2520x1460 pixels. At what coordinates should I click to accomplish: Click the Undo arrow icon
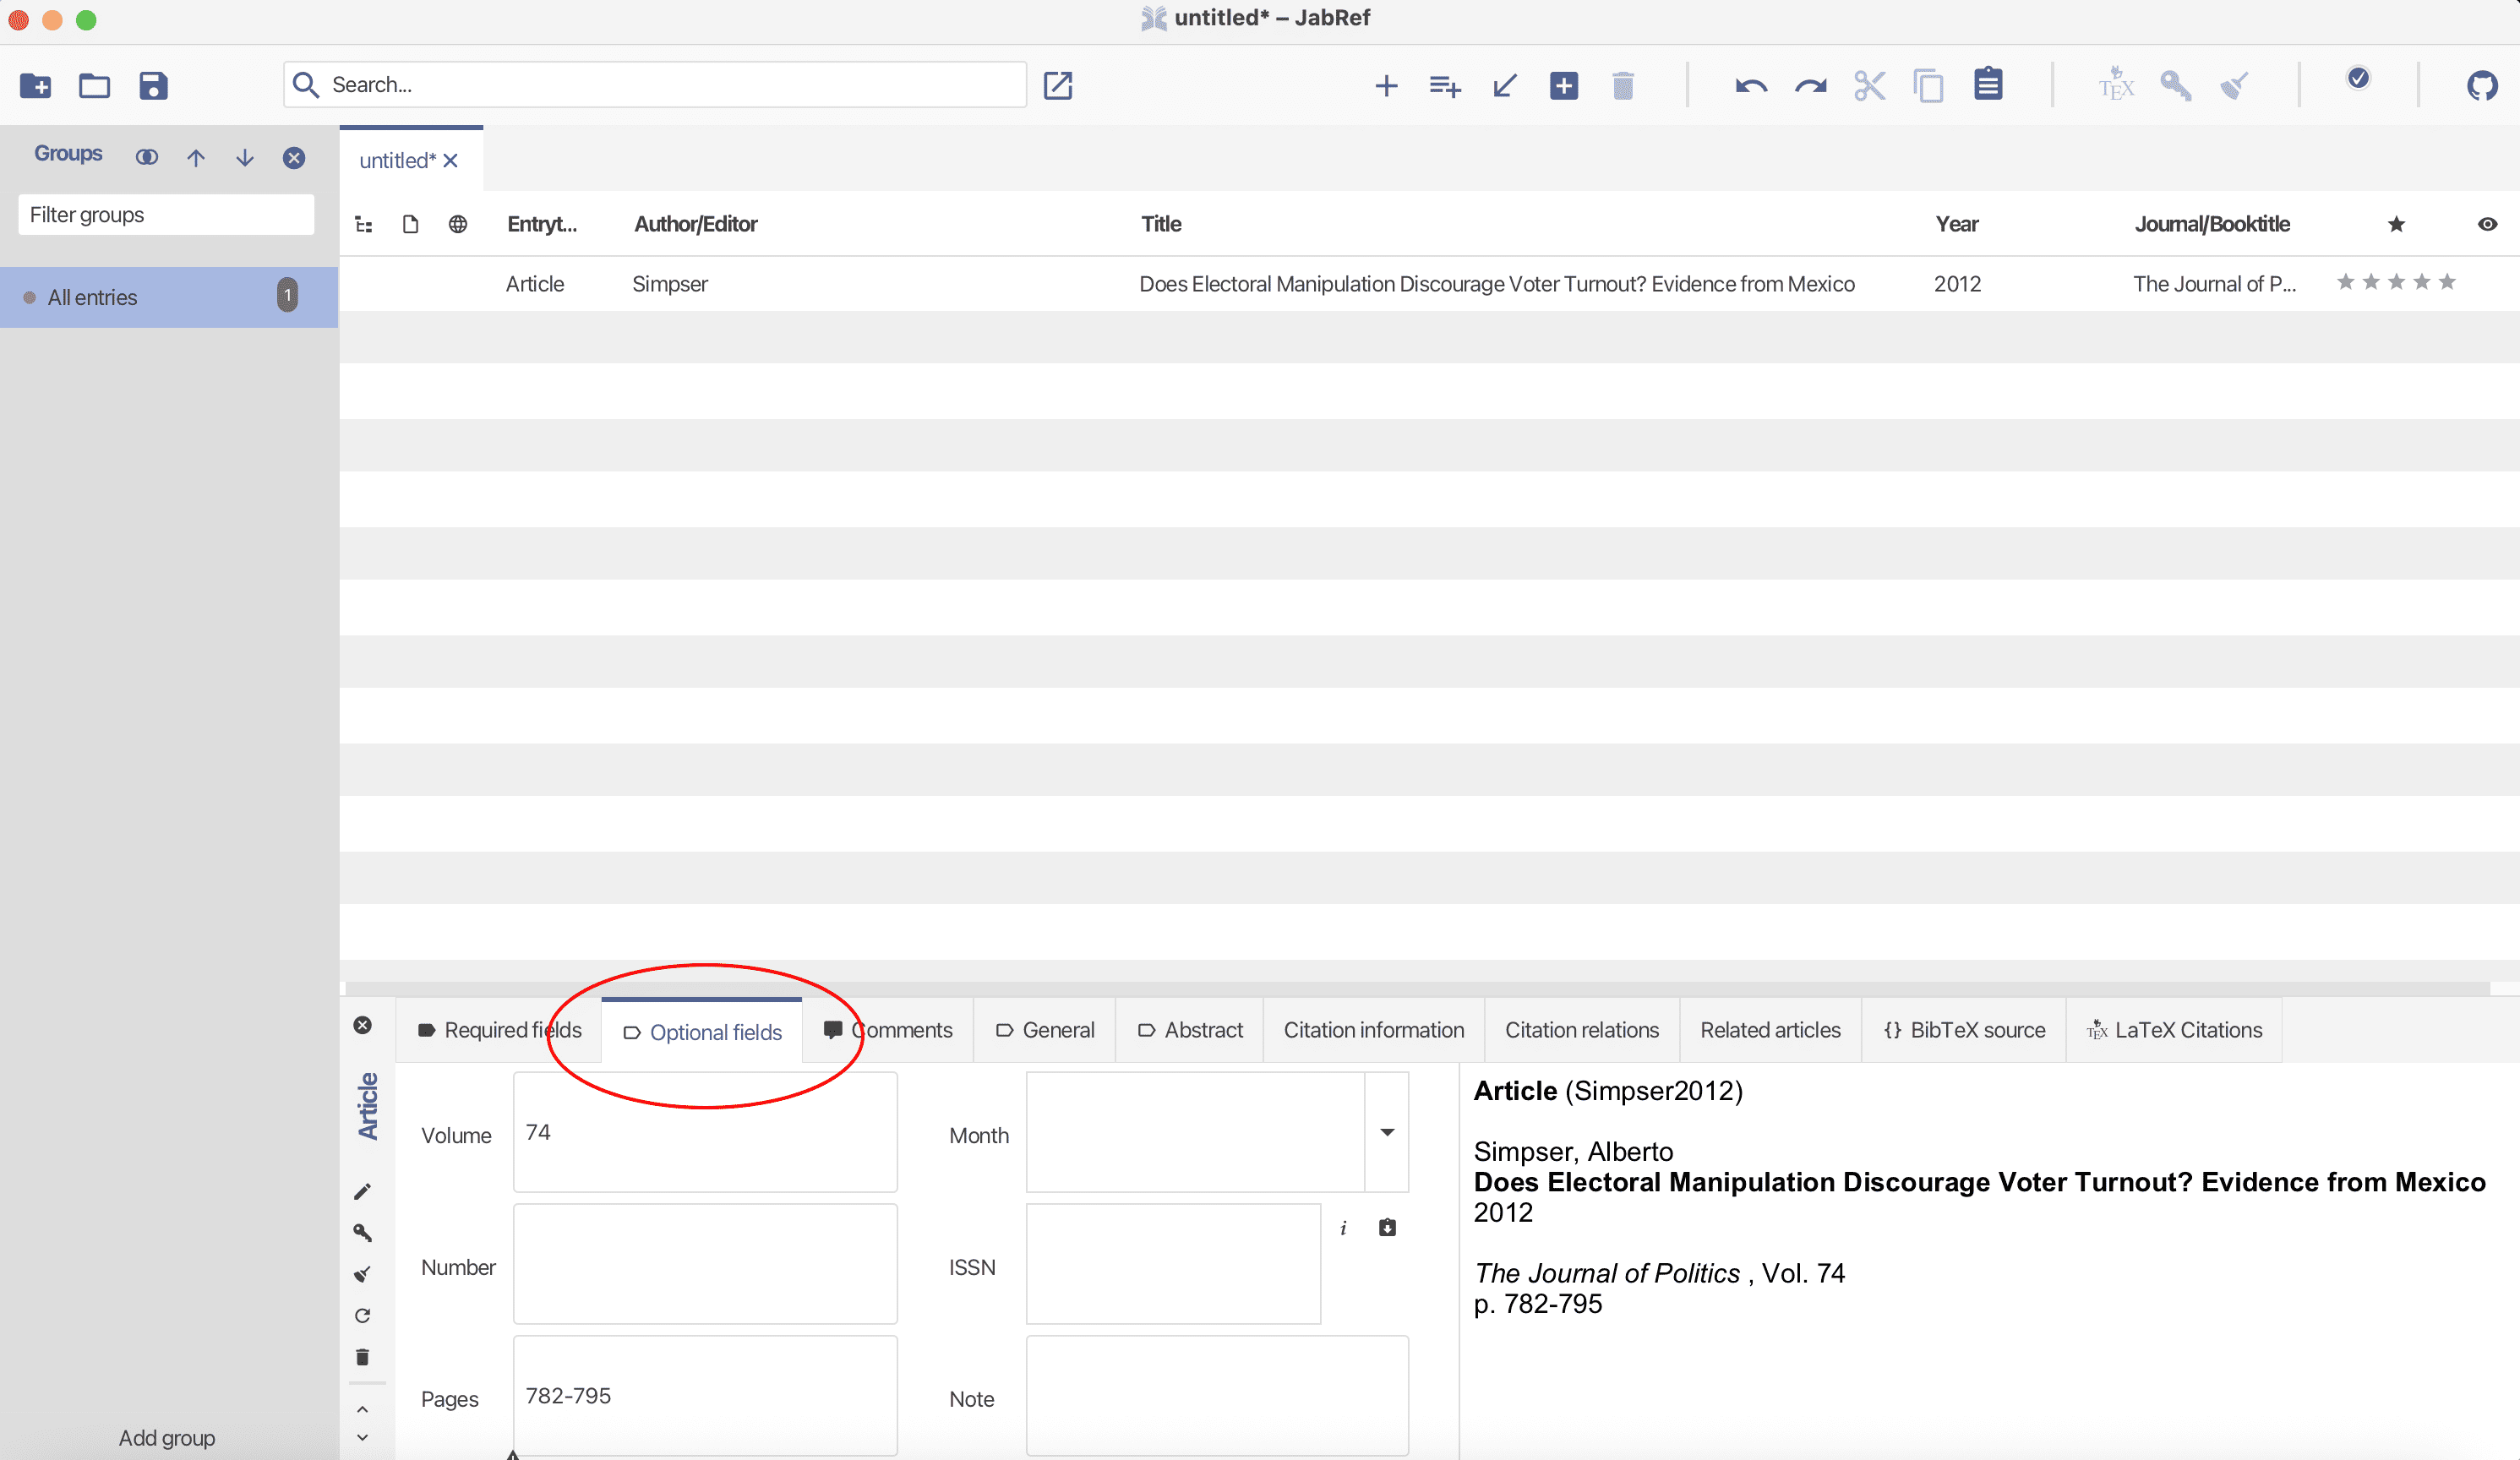[x=1750, y=86]
